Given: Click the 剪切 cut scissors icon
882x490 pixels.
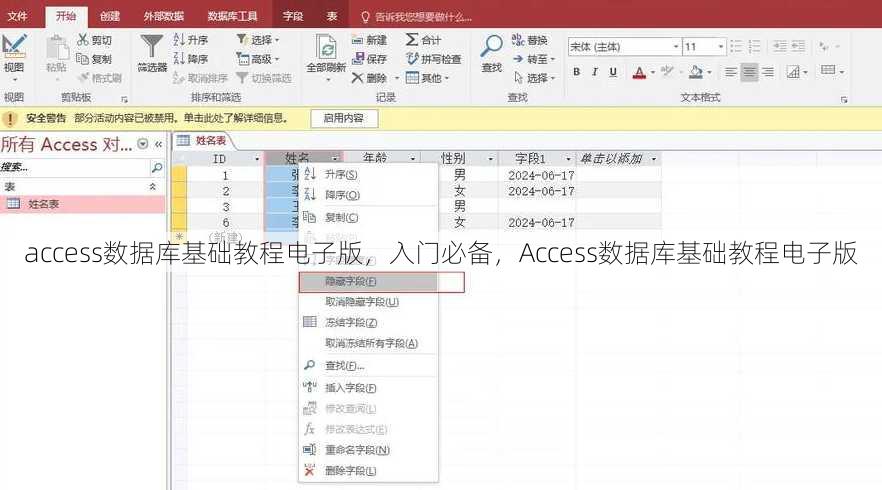Looking at the screenshot, I should pyautogui.click(x=83, y=40).
